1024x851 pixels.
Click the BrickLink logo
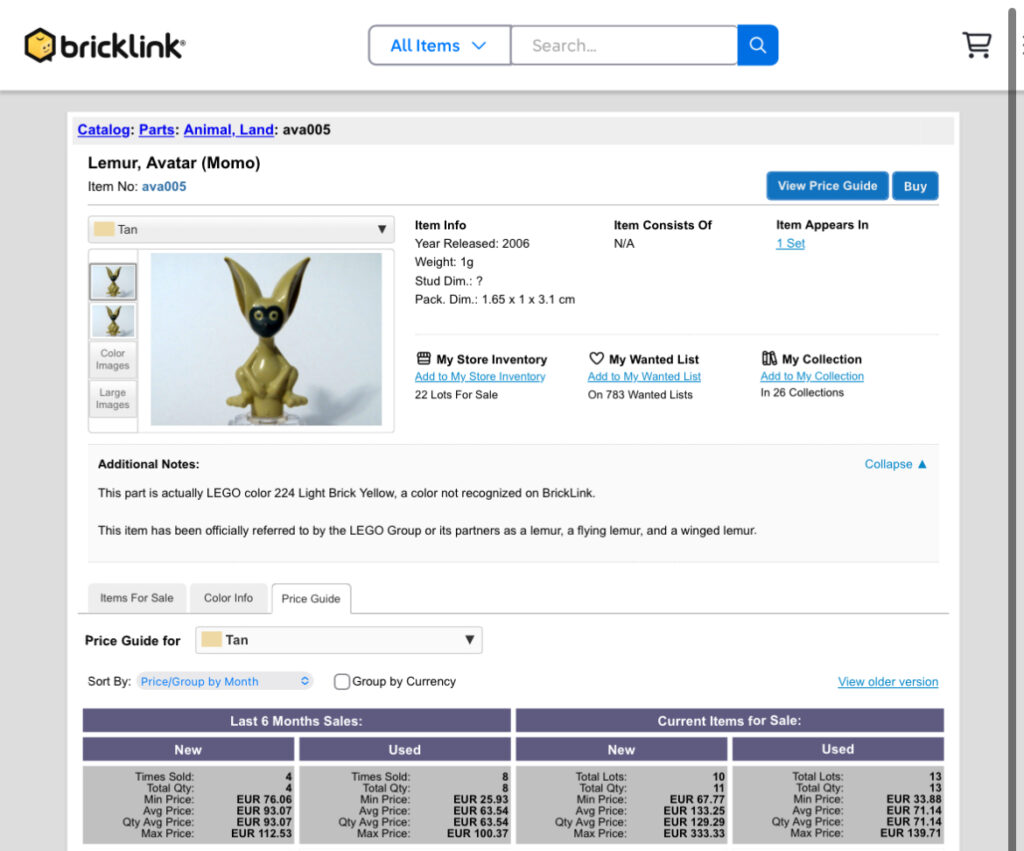[x=105, y=45]
